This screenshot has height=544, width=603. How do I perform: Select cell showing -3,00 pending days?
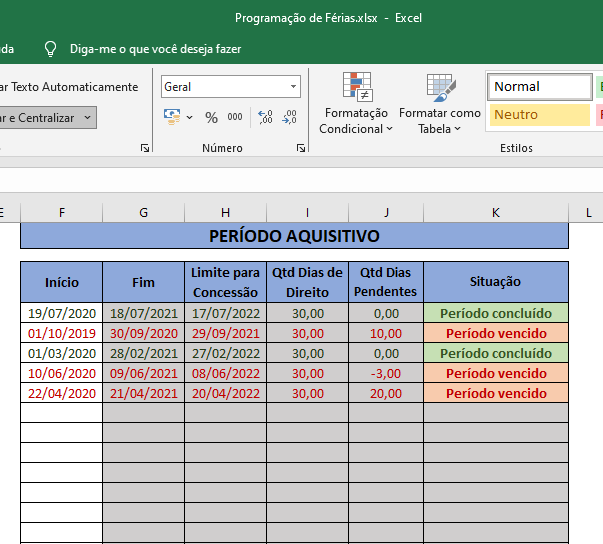[386, 373]
